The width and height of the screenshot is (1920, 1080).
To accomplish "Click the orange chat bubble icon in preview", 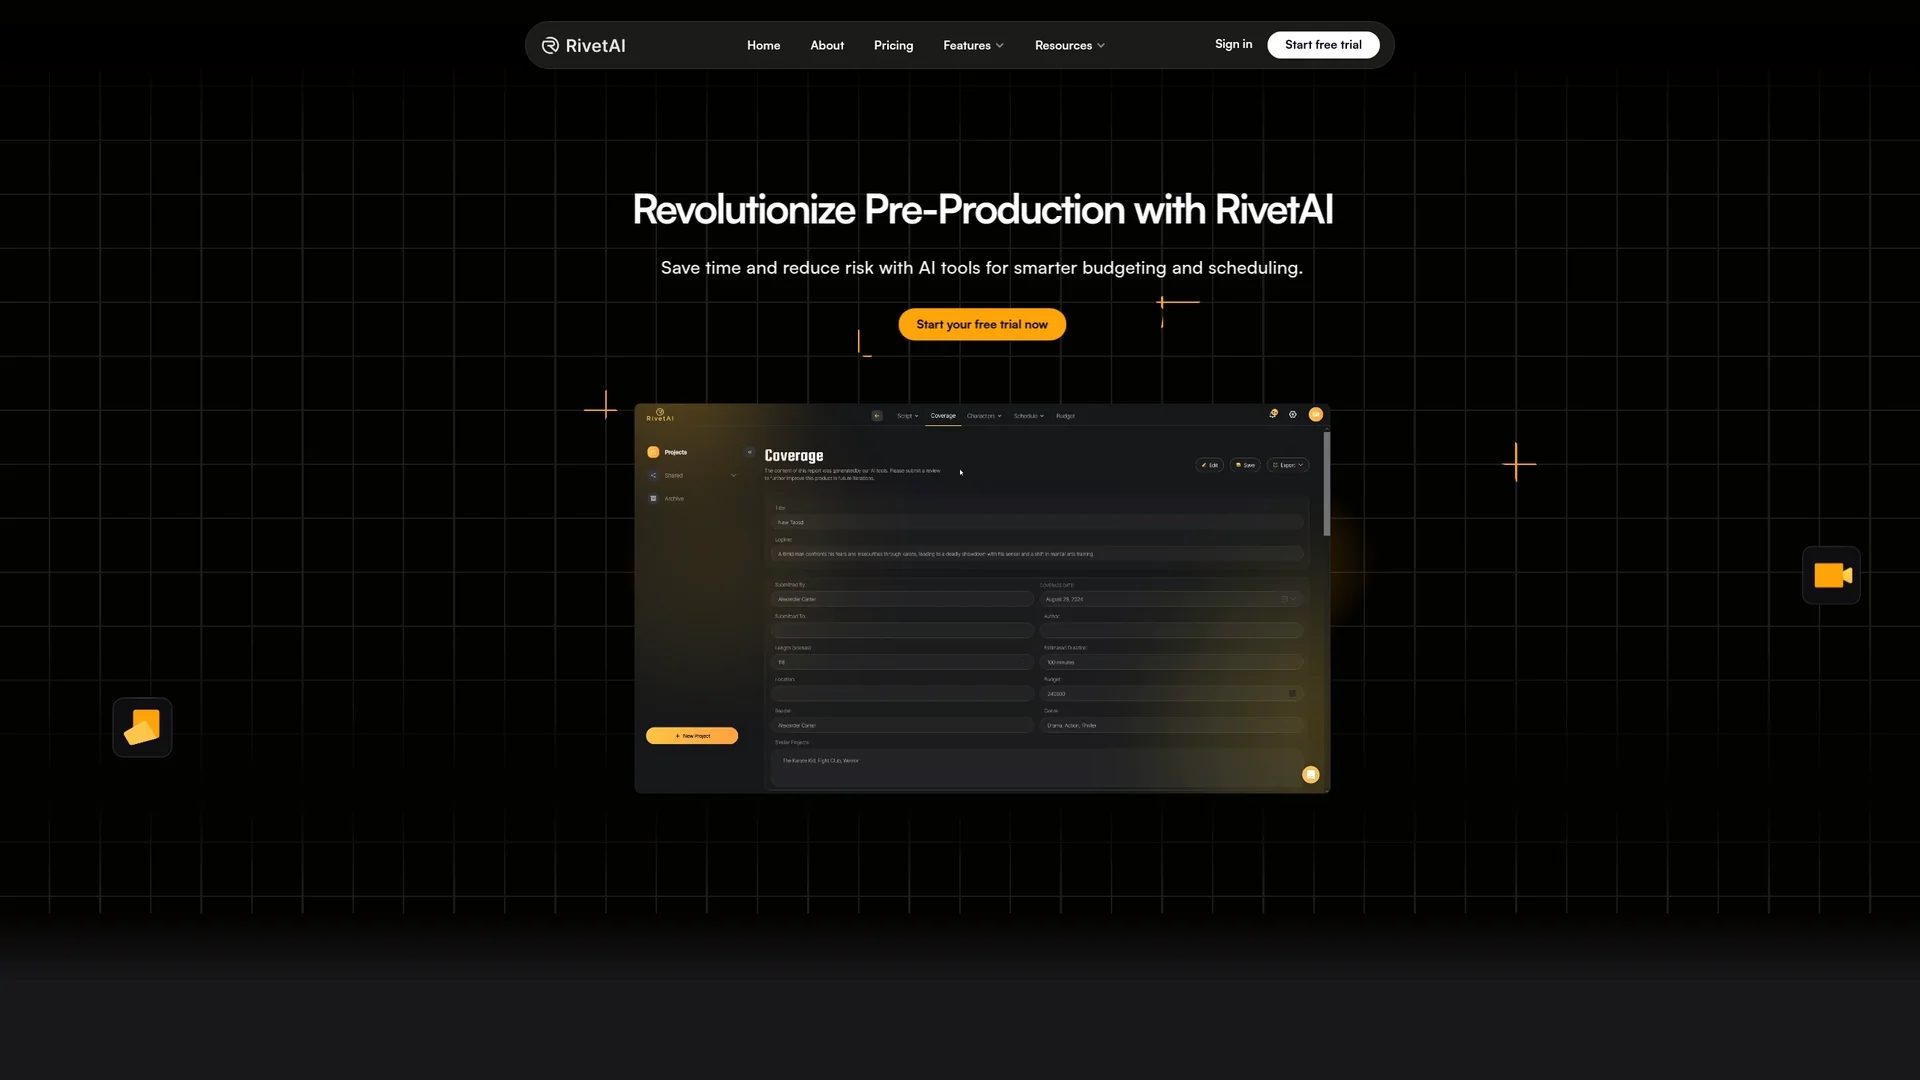I will point(1311,775).
